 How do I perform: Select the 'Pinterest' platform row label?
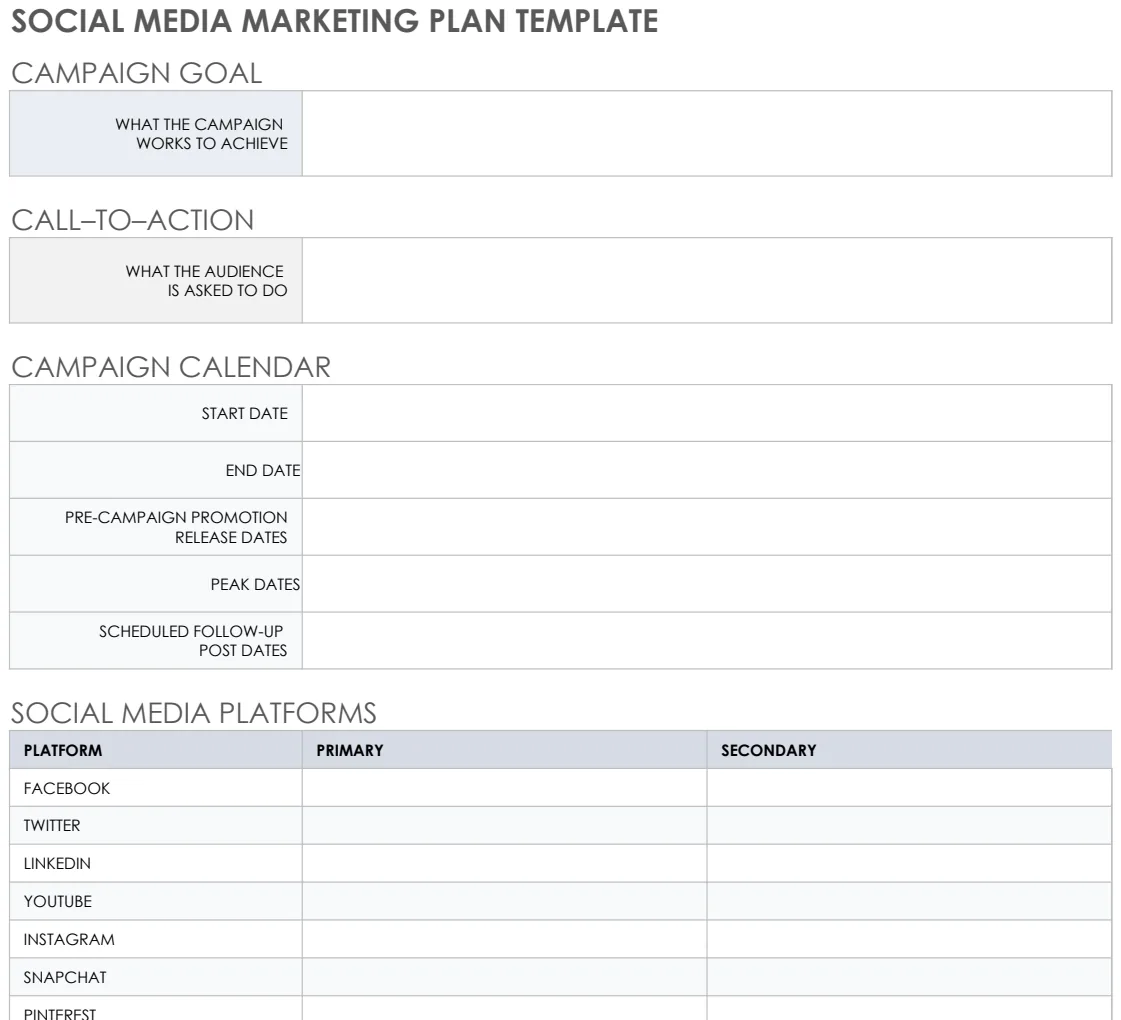point(59,1014)
